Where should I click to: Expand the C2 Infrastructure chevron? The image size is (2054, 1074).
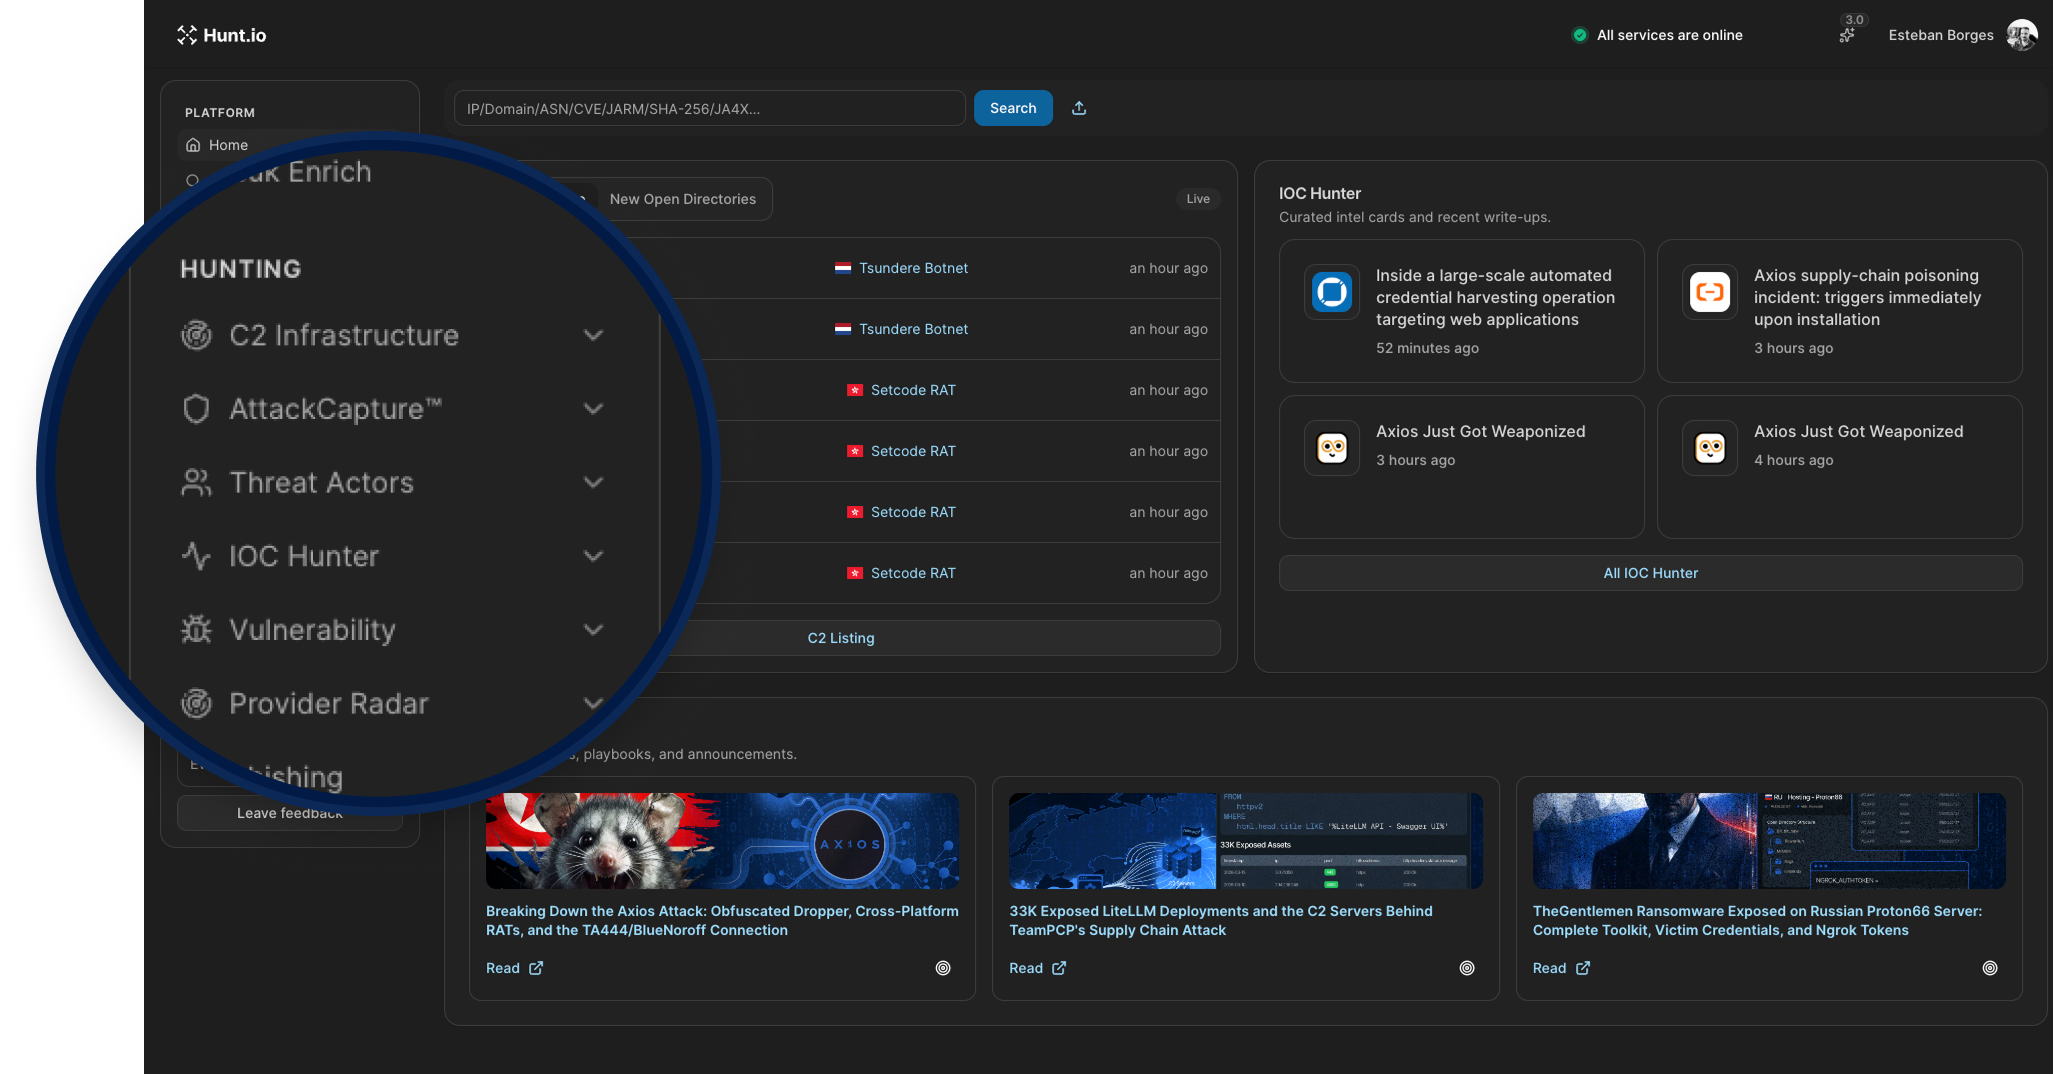(x=593, y=335)
